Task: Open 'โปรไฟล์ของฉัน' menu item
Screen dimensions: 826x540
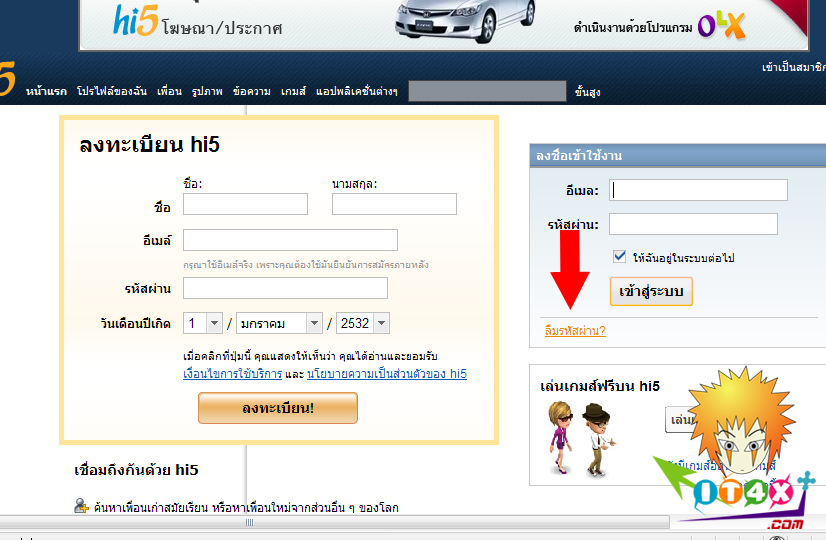Action: tap(112, 91)
